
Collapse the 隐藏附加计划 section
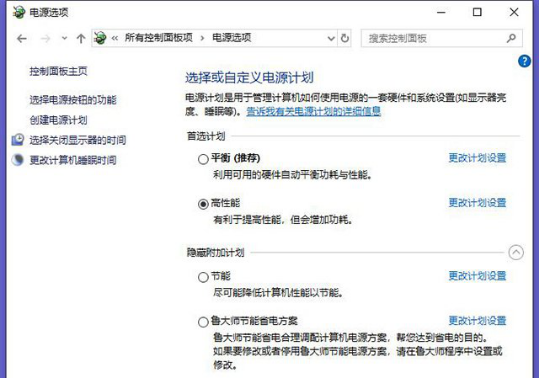[x=516, y=253]
